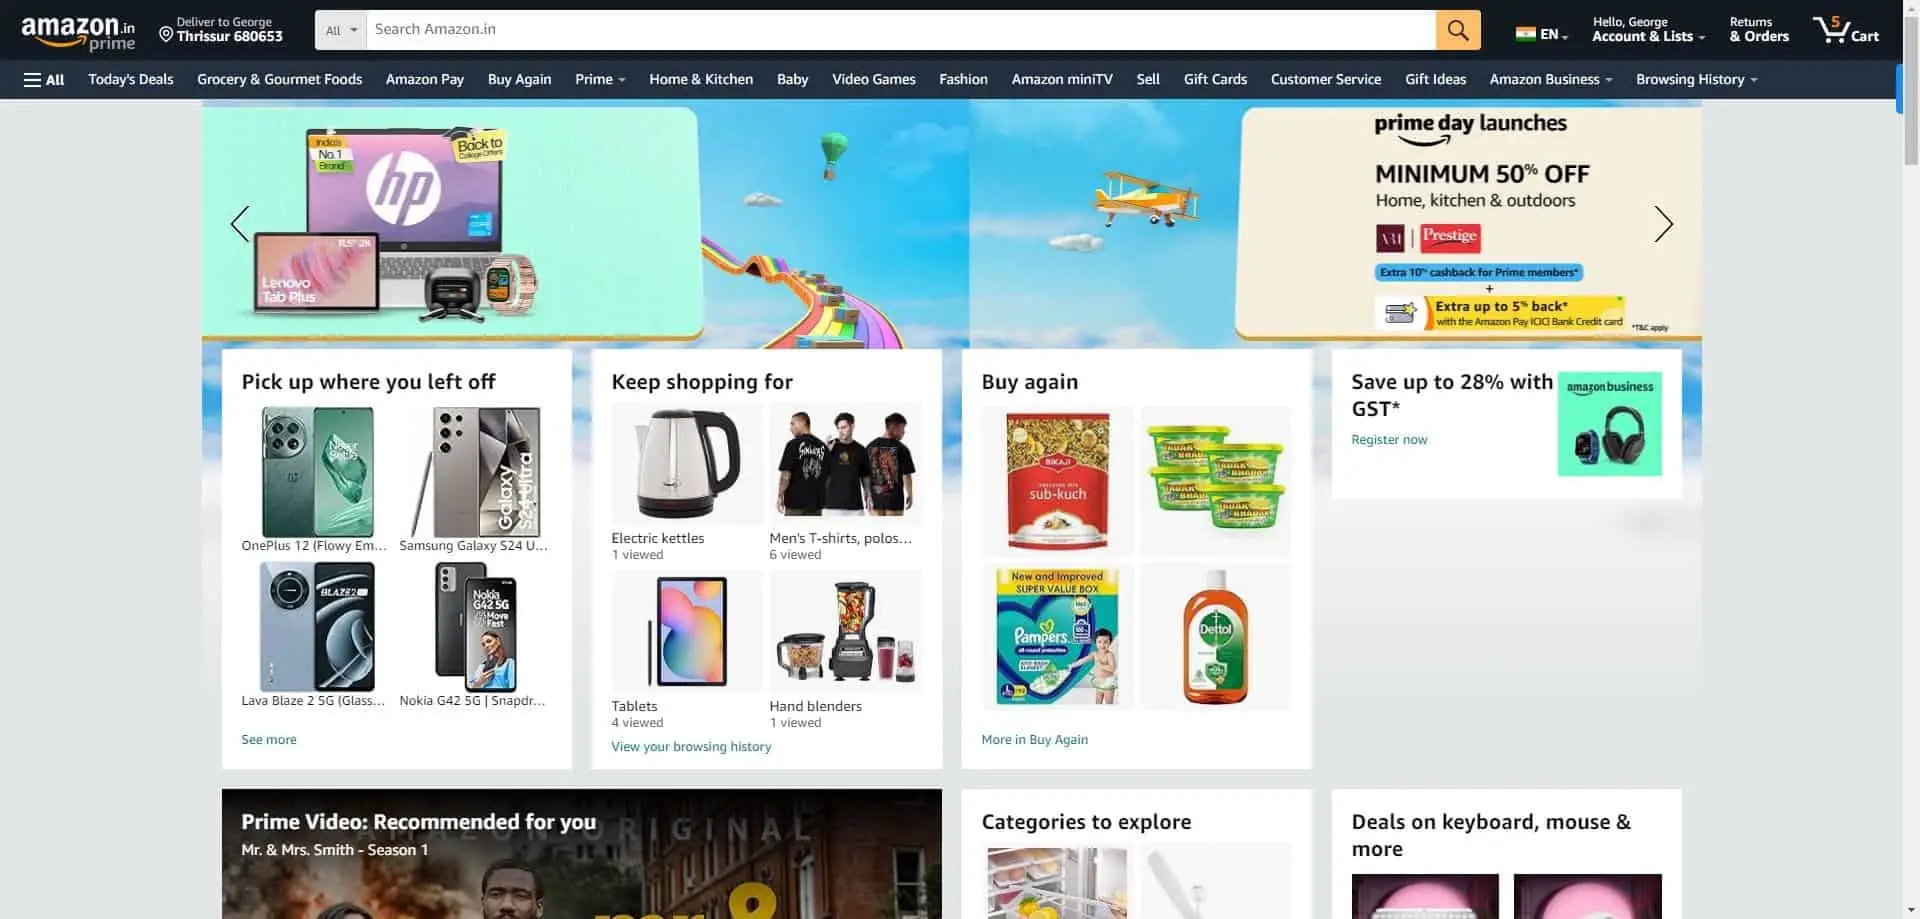Show next banner with right arrow
1920x919 pixels.
[x=1663, y=224]
